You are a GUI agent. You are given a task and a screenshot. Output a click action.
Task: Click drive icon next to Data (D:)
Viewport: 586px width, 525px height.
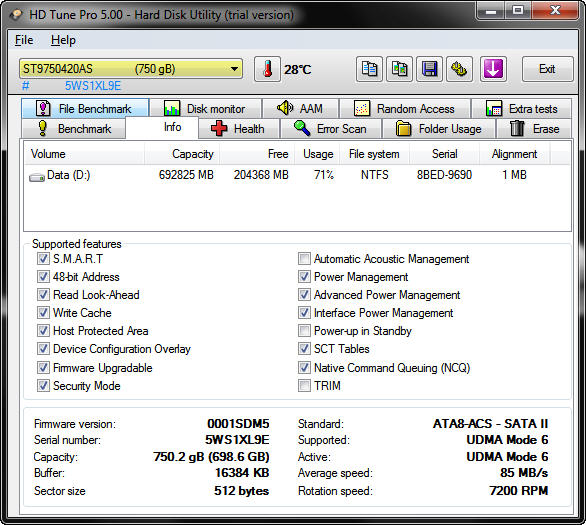coord(37,177)
